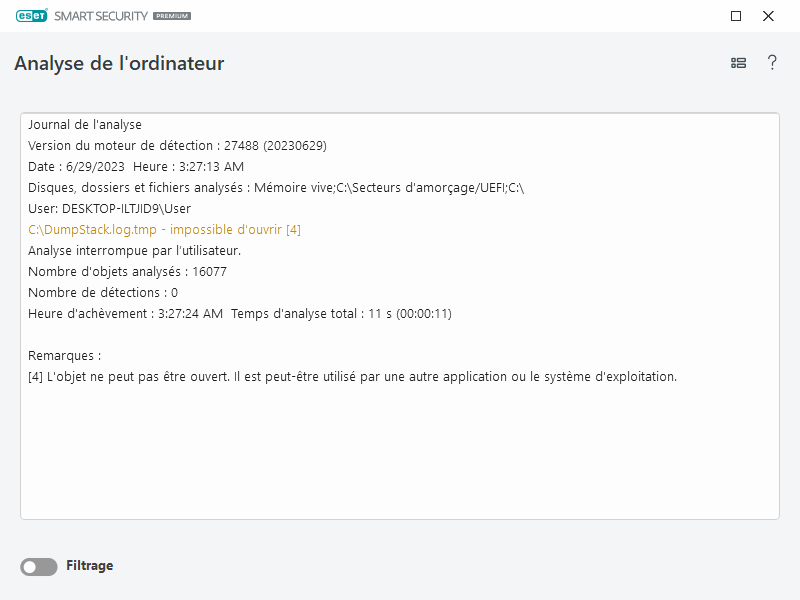The height and width of the screenshot is (600, 800).
Task: Click the ESET logo in title bar
Action: pyautogui.click(x=30, y=16)
